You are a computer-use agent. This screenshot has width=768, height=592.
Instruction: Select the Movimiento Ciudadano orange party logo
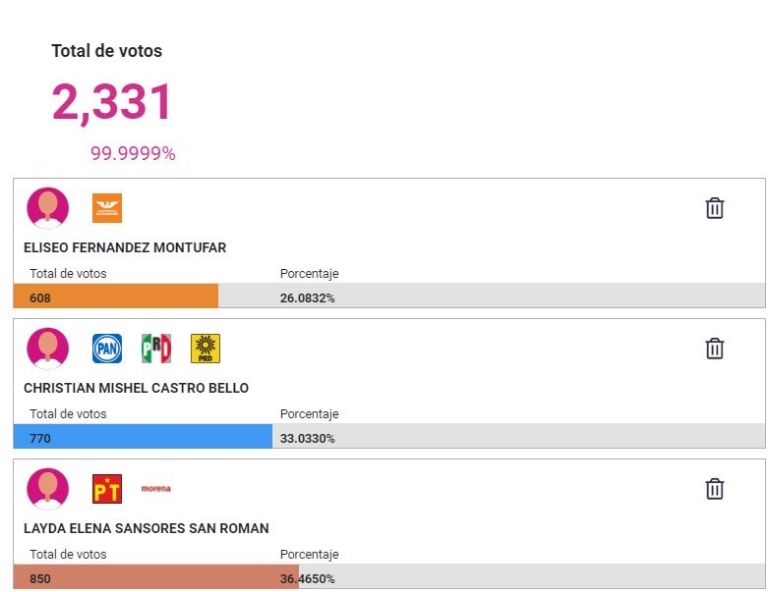[x=107, y=208]
